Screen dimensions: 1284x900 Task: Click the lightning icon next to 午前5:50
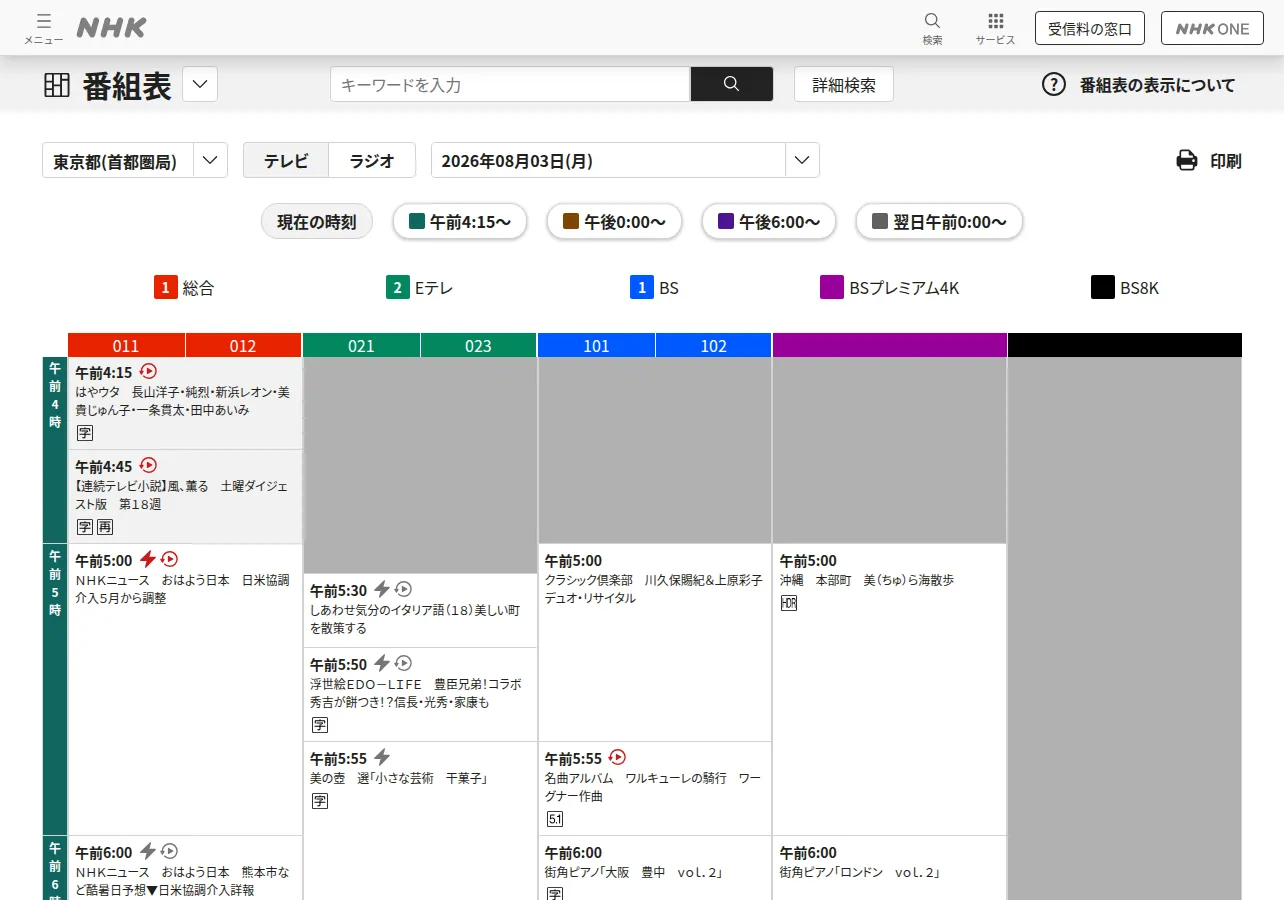click(x=382, y=663)
